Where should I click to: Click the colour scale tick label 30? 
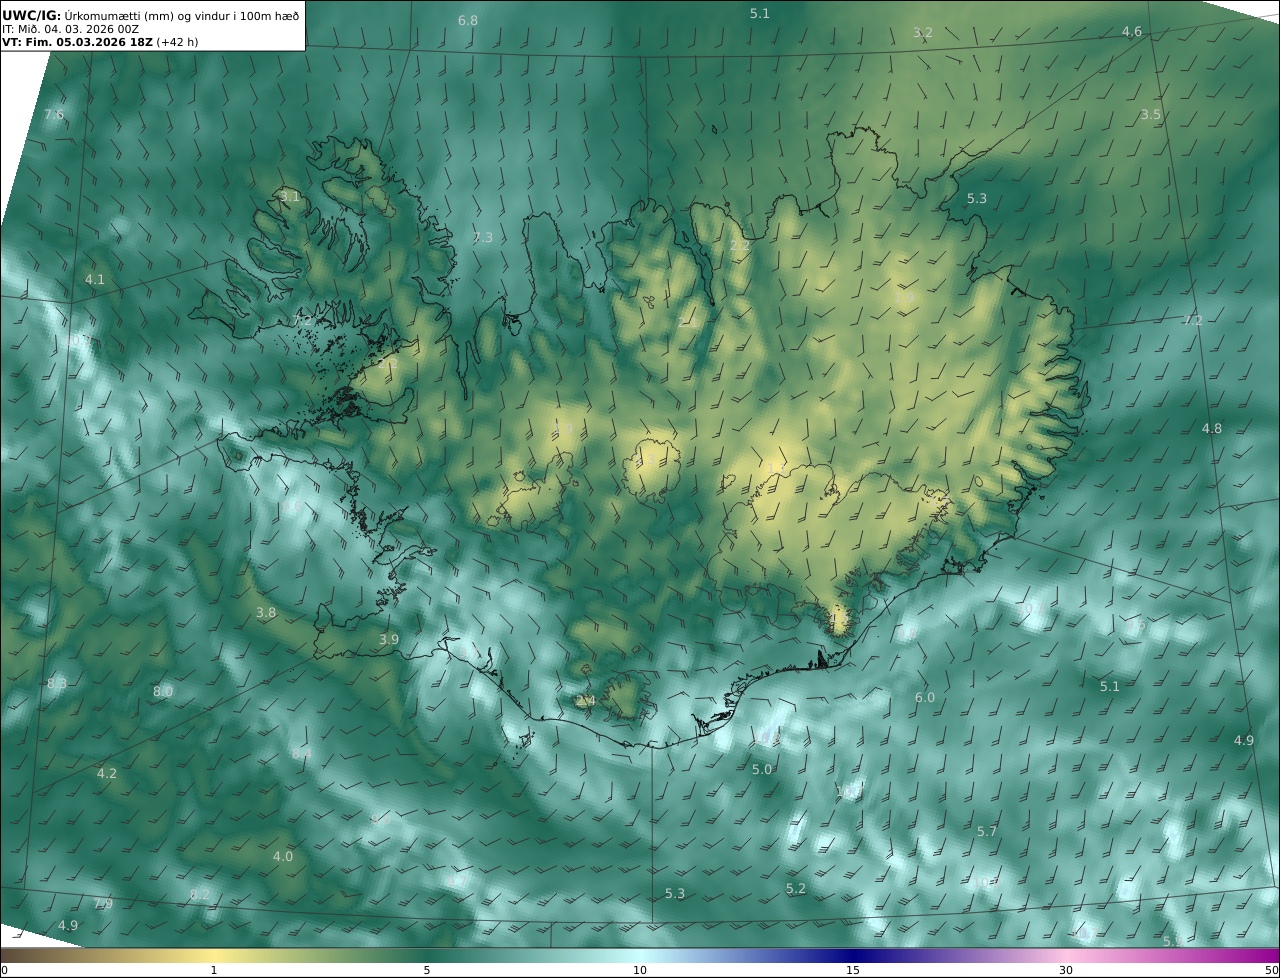1066,970
